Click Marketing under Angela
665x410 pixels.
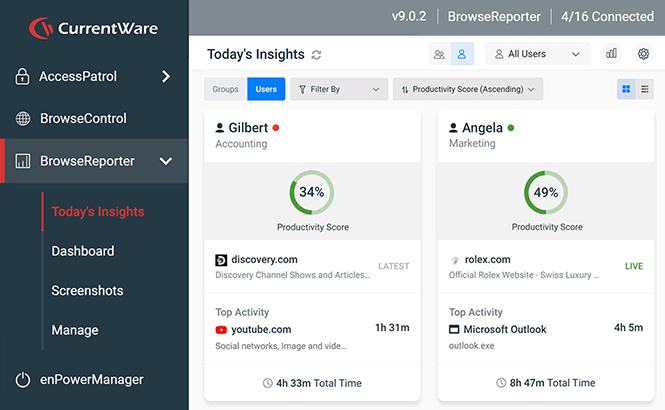pos(472,144)
